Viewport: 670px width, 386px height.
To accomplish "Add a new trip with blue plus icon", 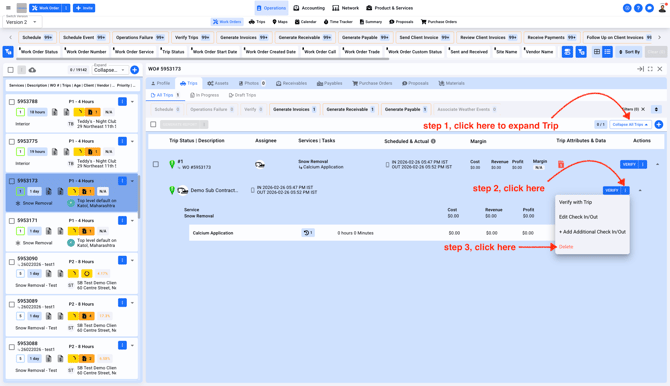I will (658, 124).
